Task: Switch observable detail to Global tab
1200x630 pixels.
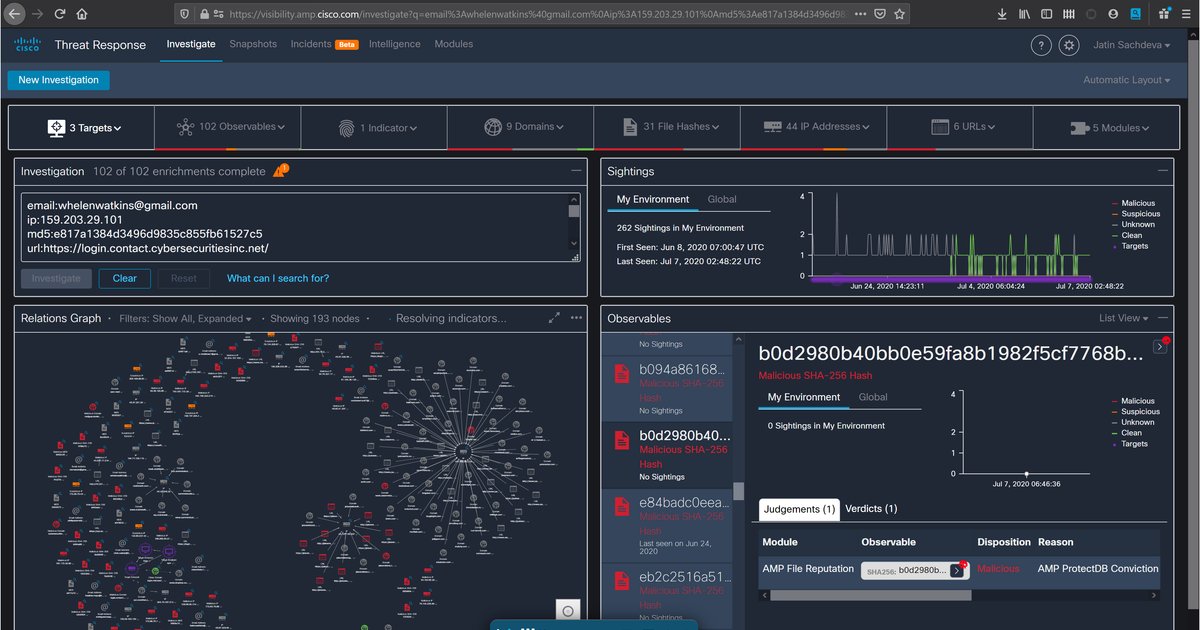Action: pyautogui.click(x=873, y=397)
